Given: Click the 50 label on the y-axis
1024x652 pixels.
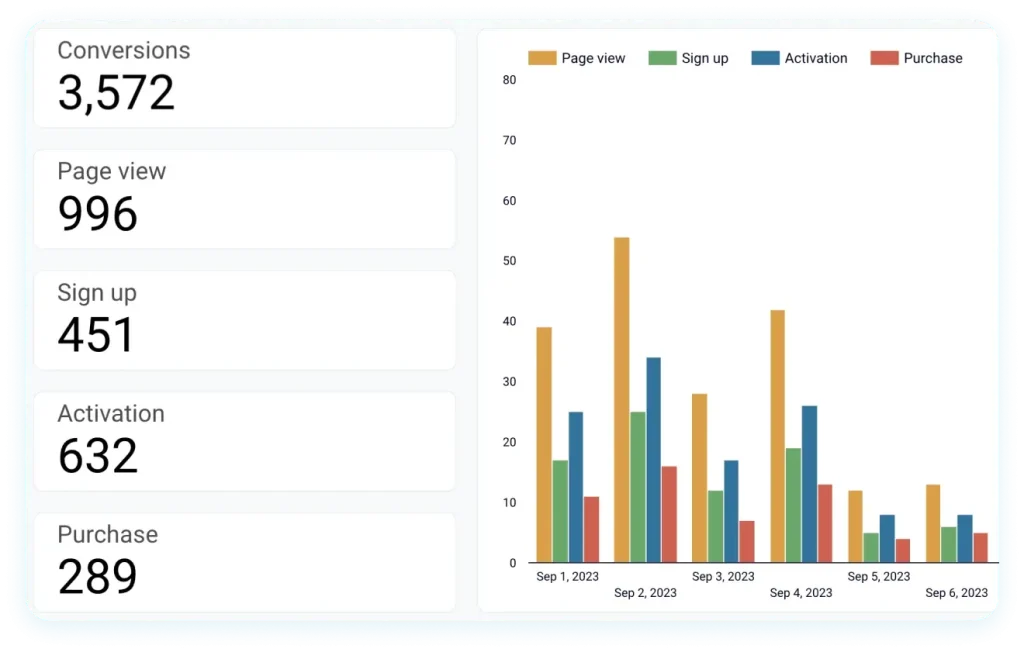Looking at the screenshot, I should pyautogui.click(x=509, y=261).
